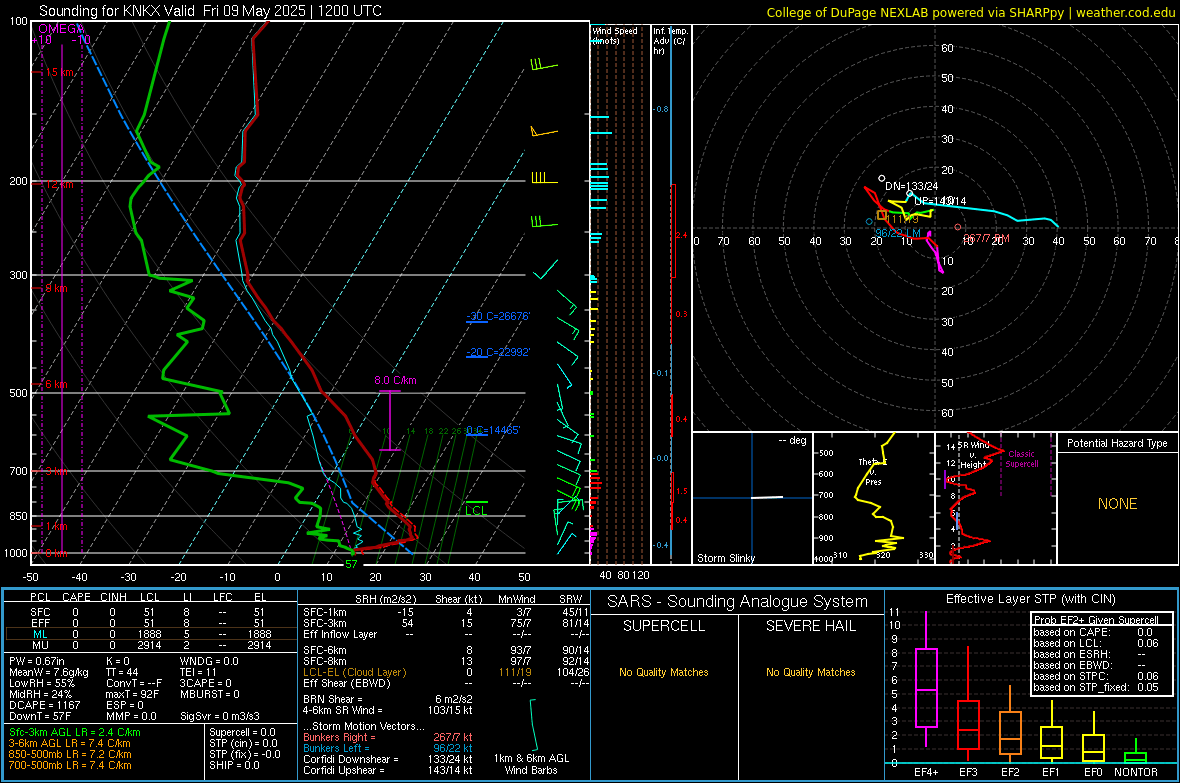The width and height of the screenshot is (1180, 783).
Task: Click No Quality Matches under SUPERCELL
Action: coord(664,672)
